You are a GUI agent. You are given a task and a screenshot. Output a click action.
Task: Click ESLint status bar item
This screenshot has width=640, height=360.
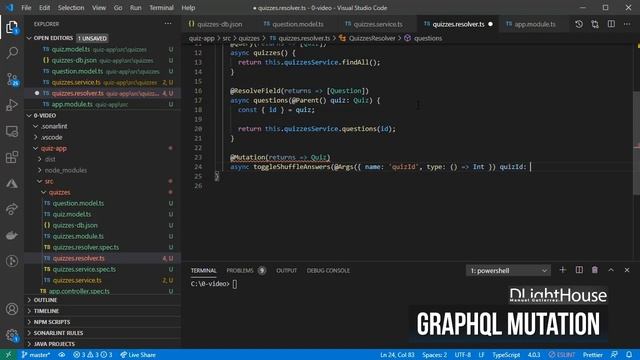(x=562, y=355)
